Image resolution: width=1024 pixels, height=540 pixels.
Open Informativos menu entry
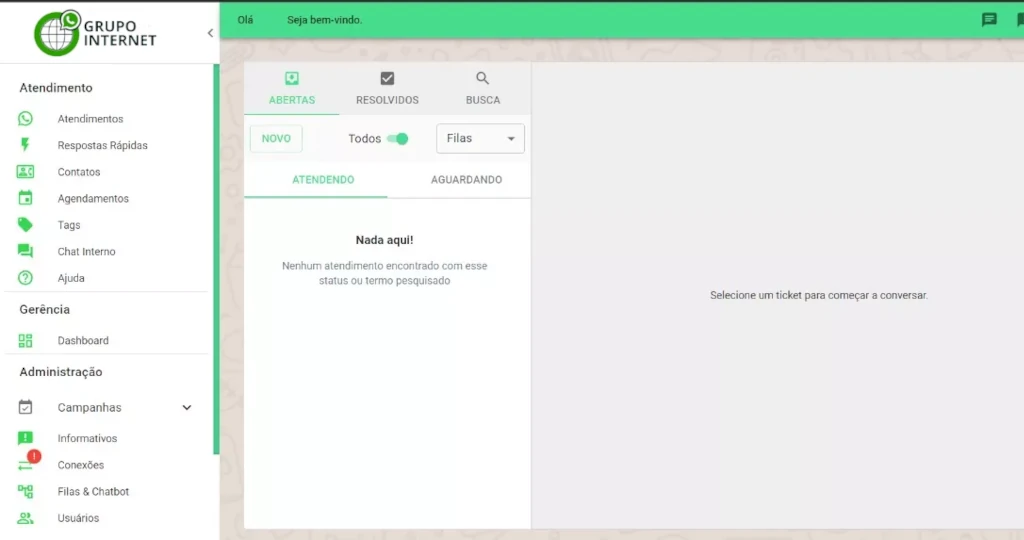pyautogui.click(x=87, y=438)
